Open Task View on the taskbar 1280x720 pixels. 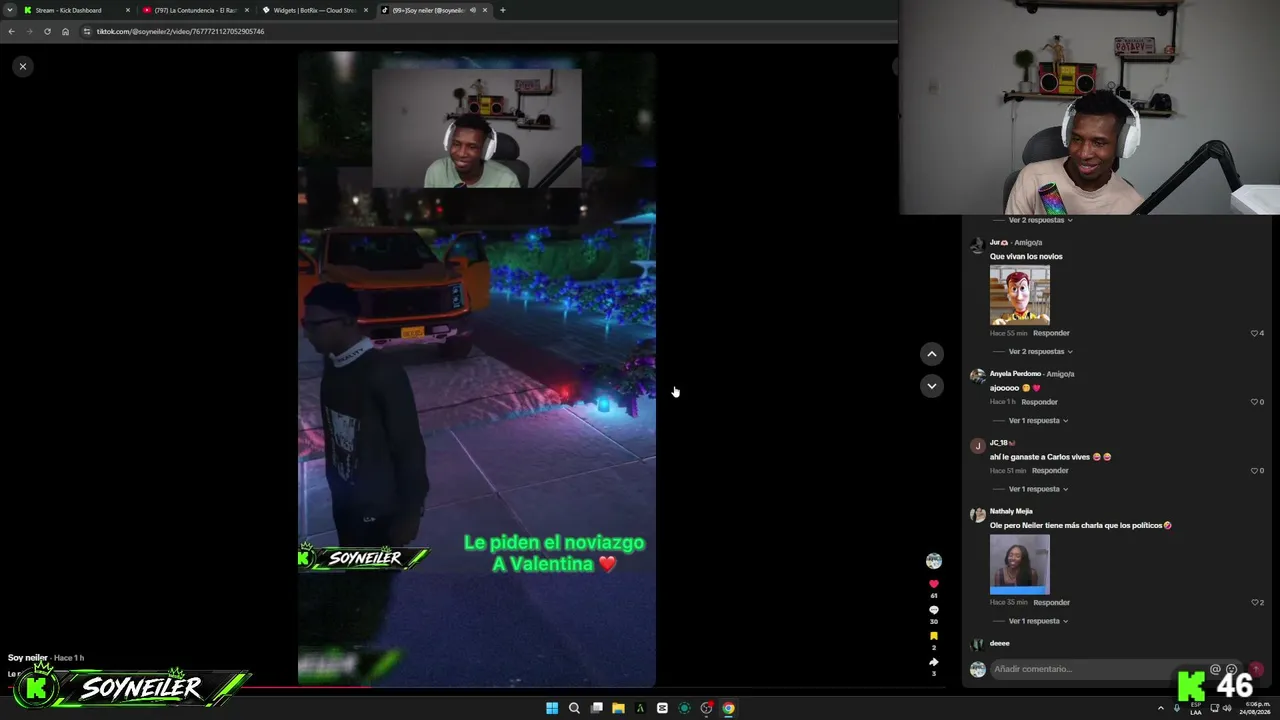[596, 708]
